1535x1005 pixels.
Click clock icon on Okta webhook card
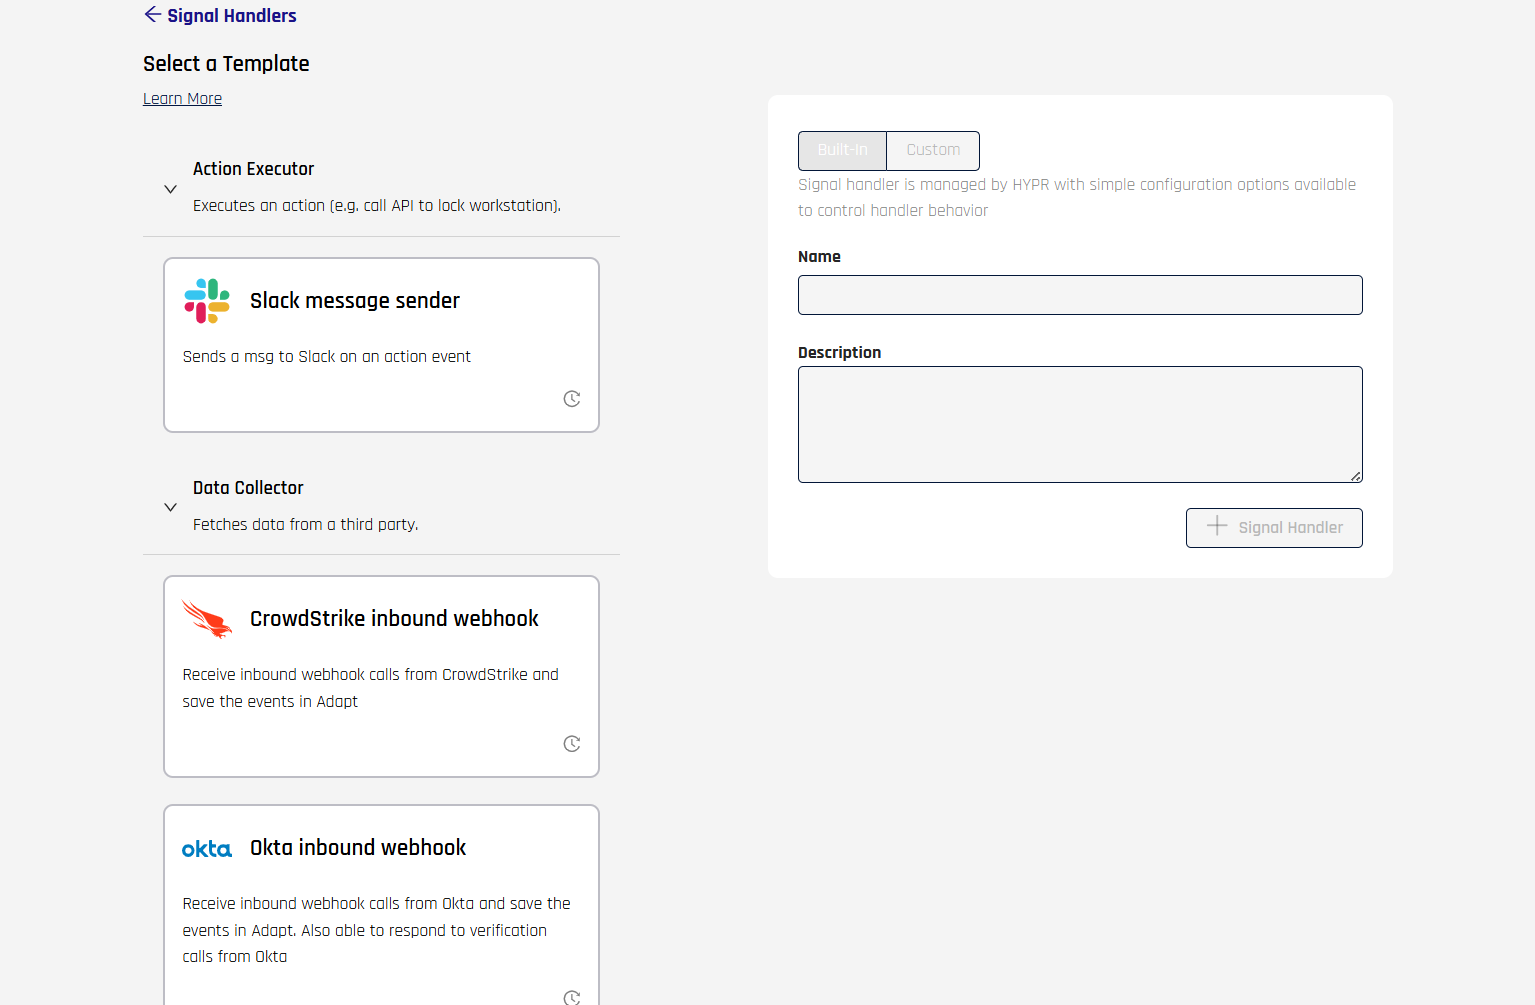coord(572,997)
